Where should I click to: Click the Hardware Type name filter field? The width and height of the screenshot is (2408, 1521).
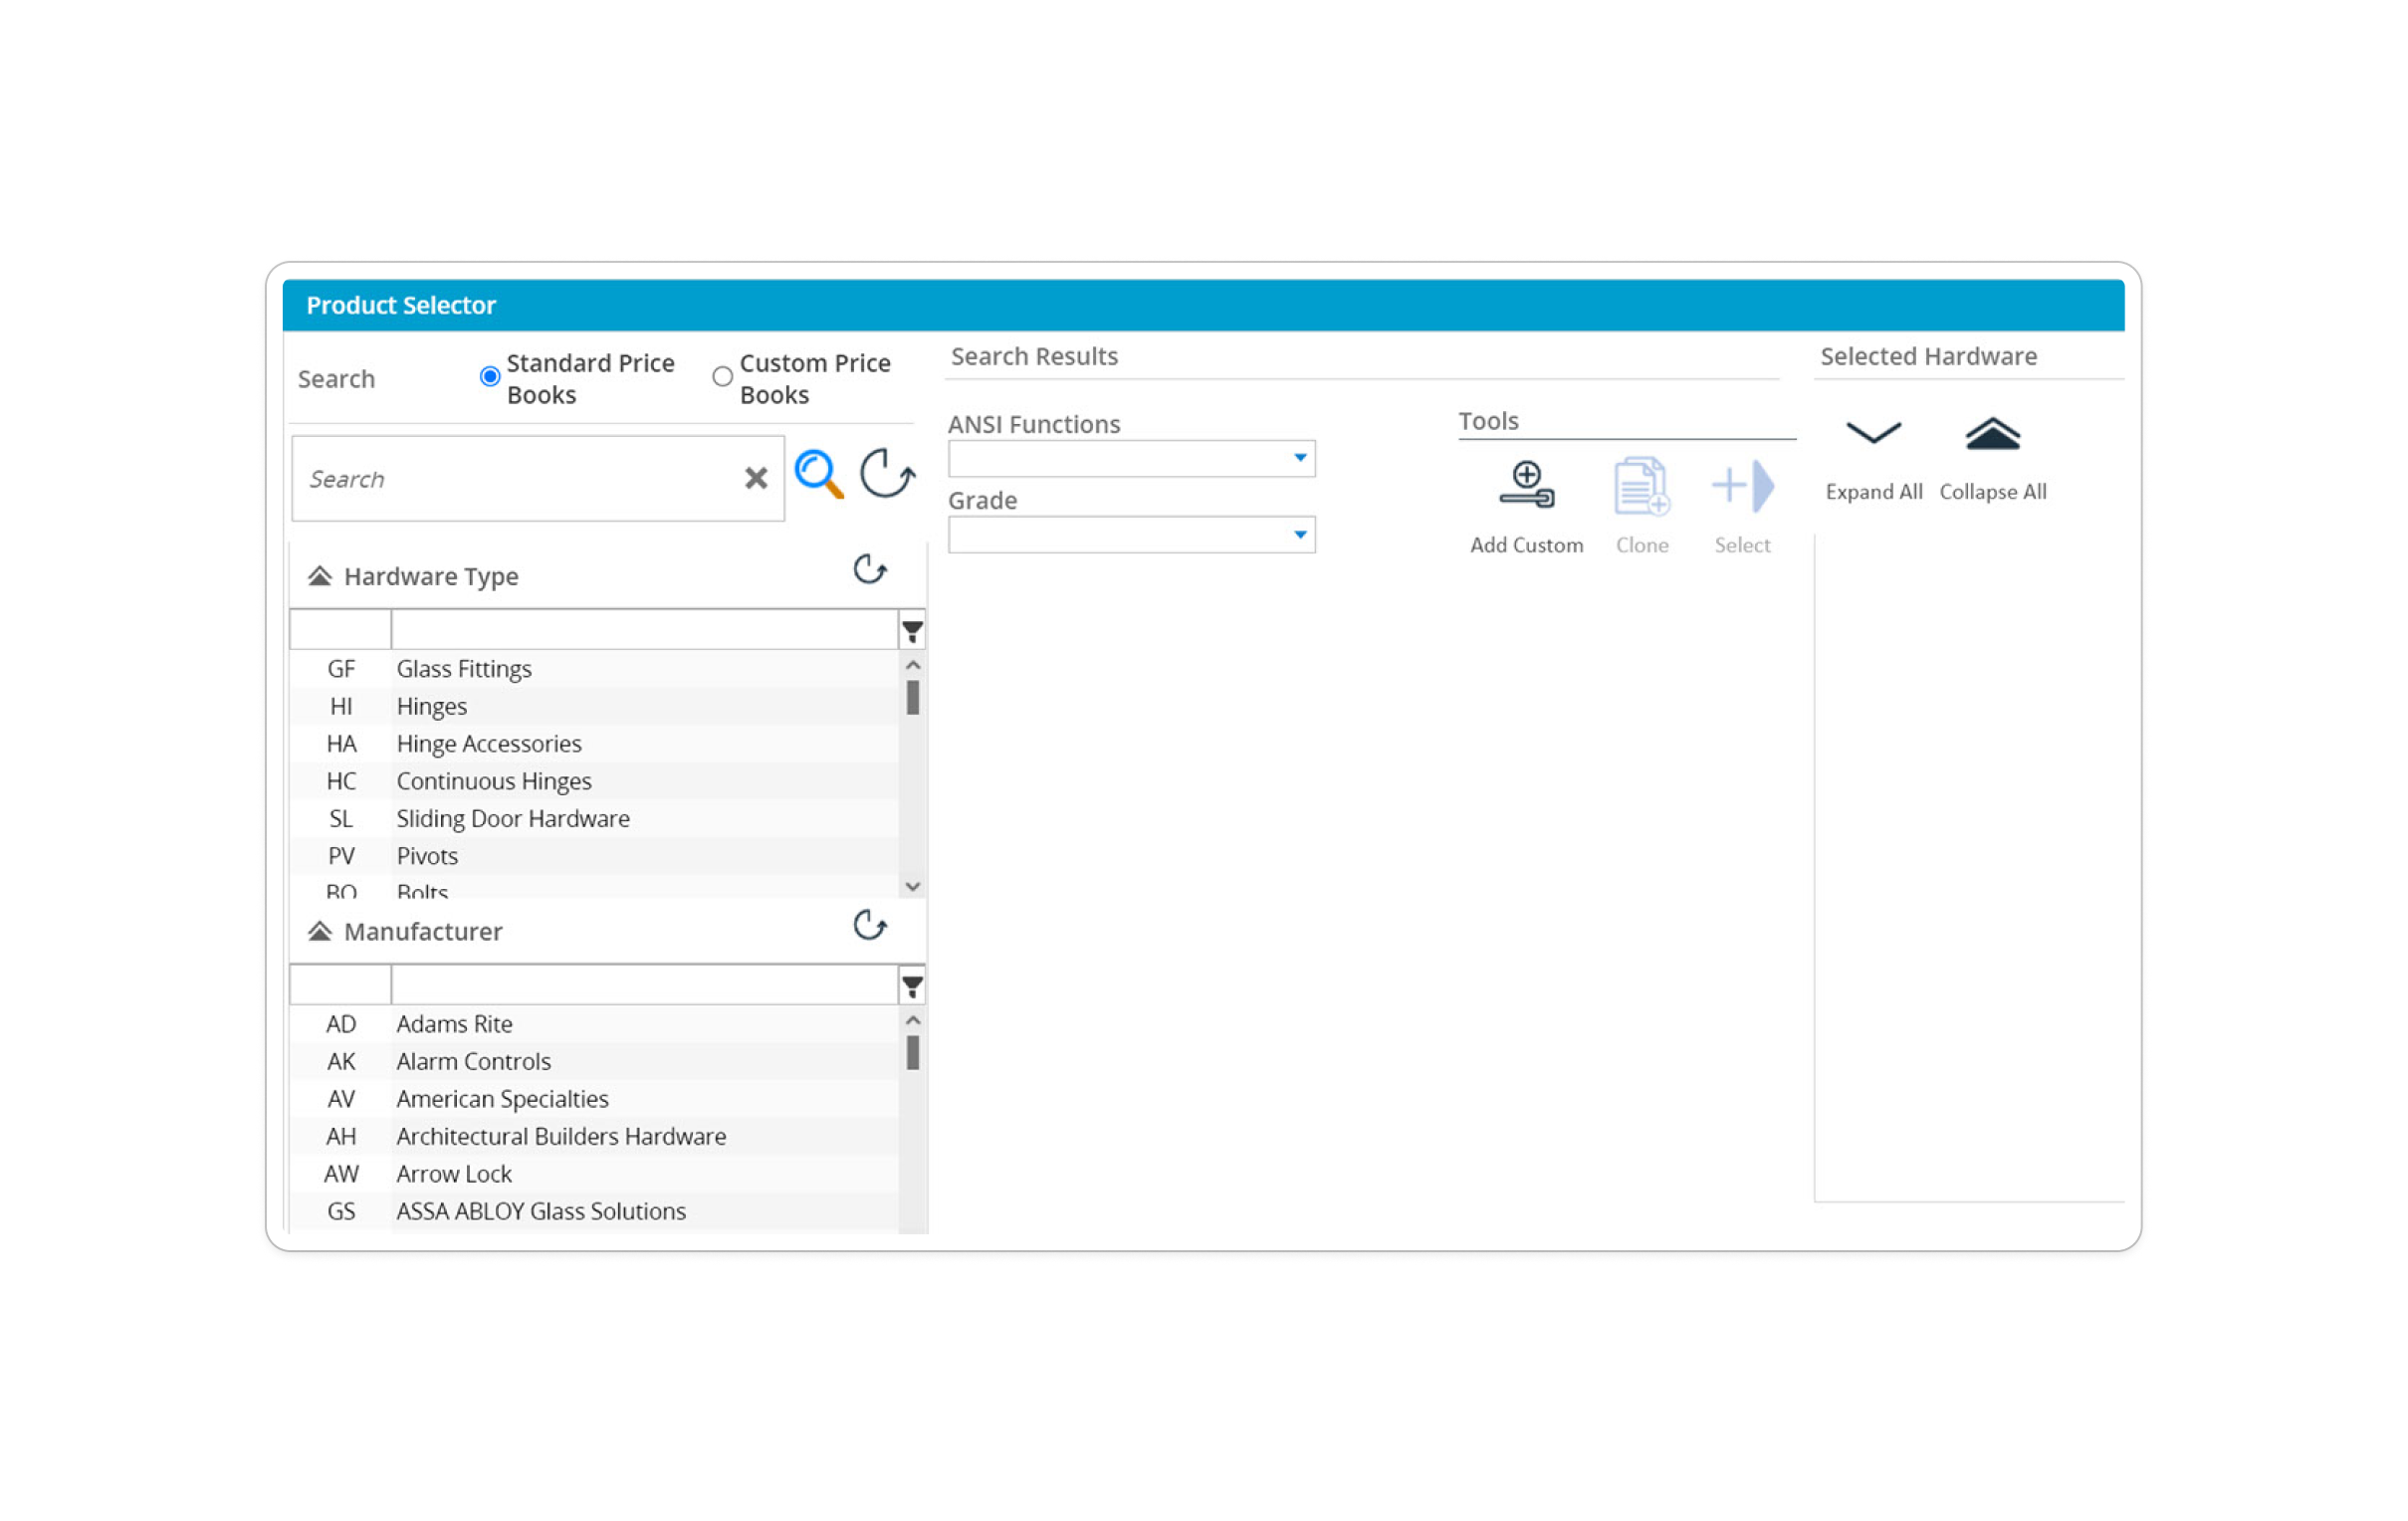coord(645,630)
